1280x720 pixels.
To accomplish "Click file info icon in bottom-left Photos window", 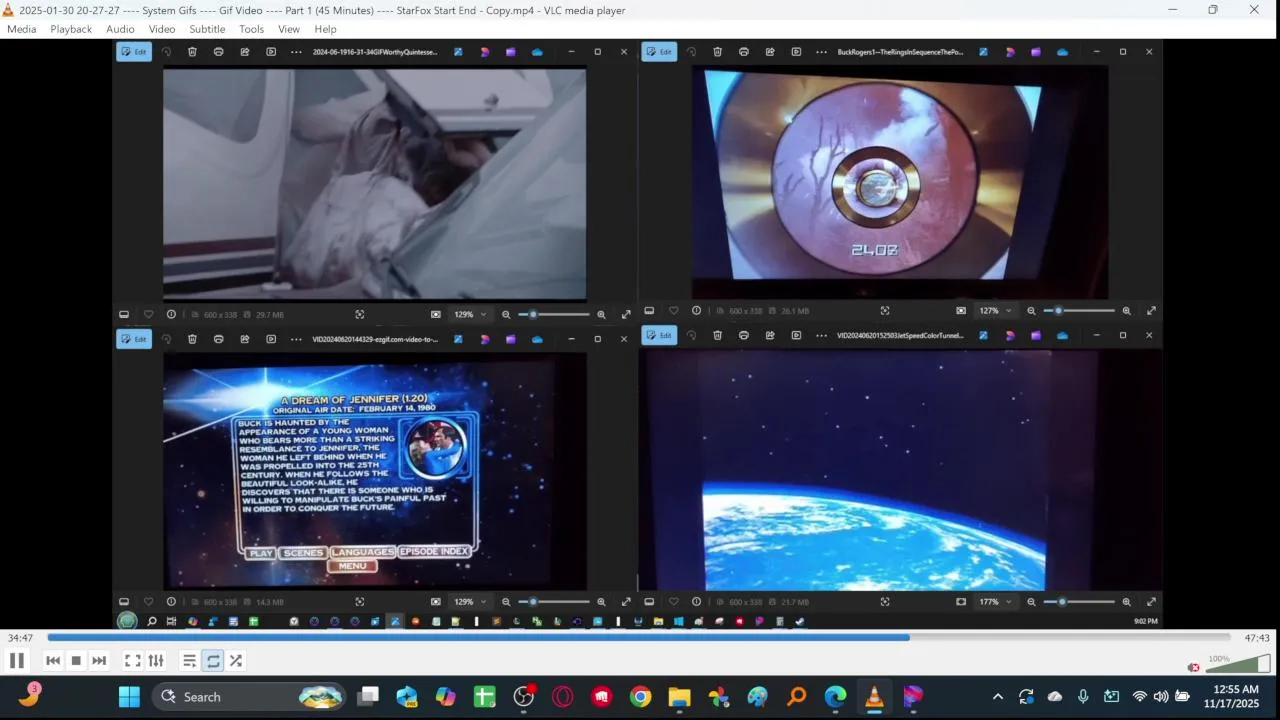I will tap(171, 602).
